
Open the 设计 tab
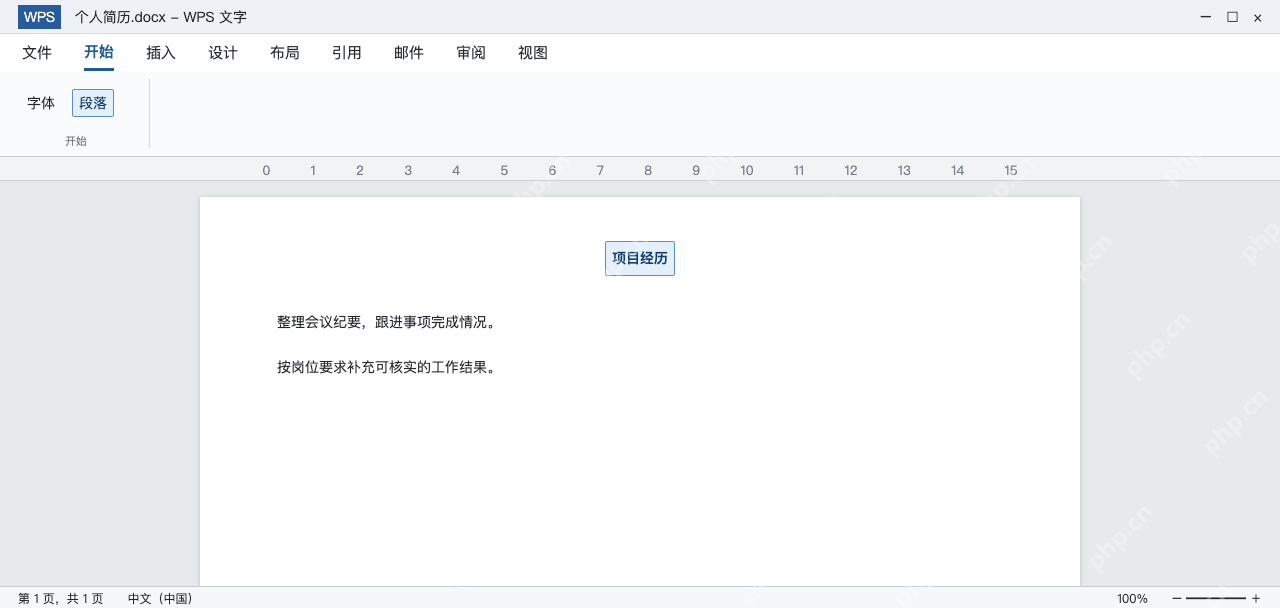[223, 53]
